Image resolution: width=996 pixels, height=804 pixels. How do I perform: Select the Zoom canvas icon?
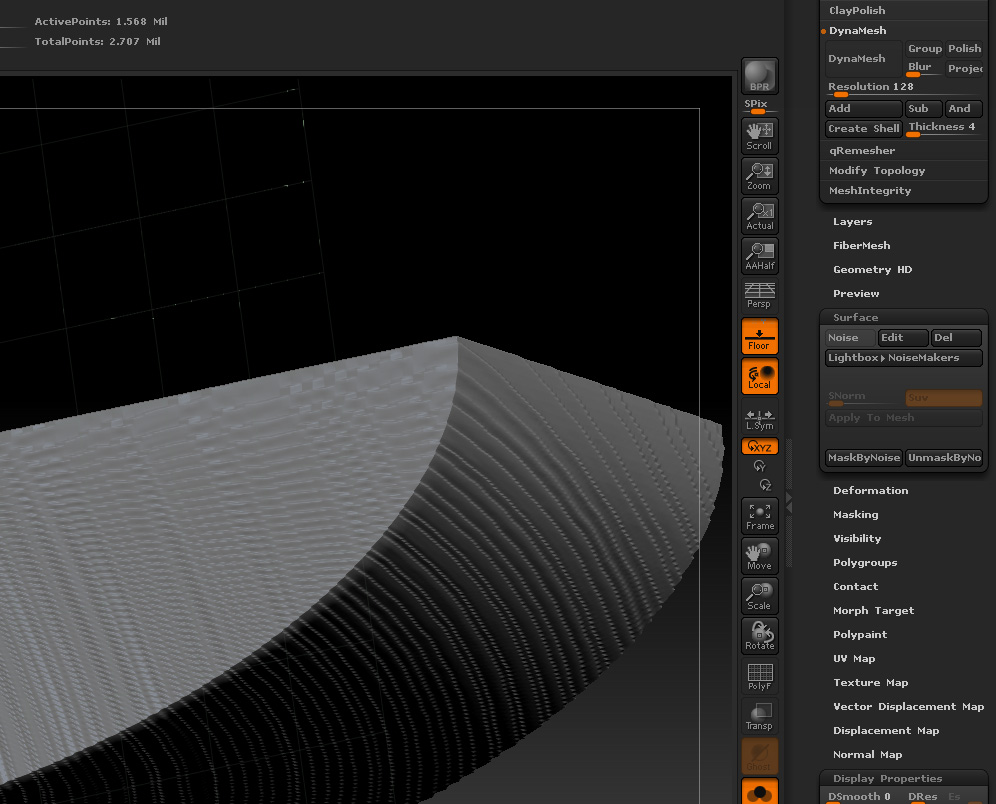pos(759,175)
